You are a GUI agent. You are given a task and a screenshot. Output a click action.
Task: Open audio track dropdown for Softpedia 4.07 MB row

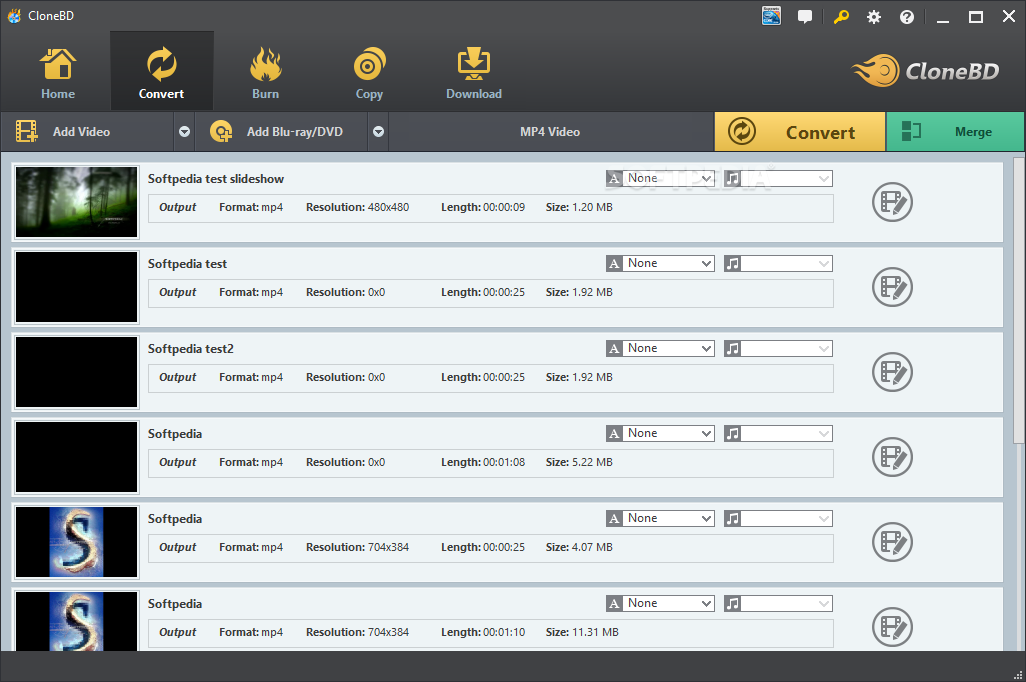(778, 518)
